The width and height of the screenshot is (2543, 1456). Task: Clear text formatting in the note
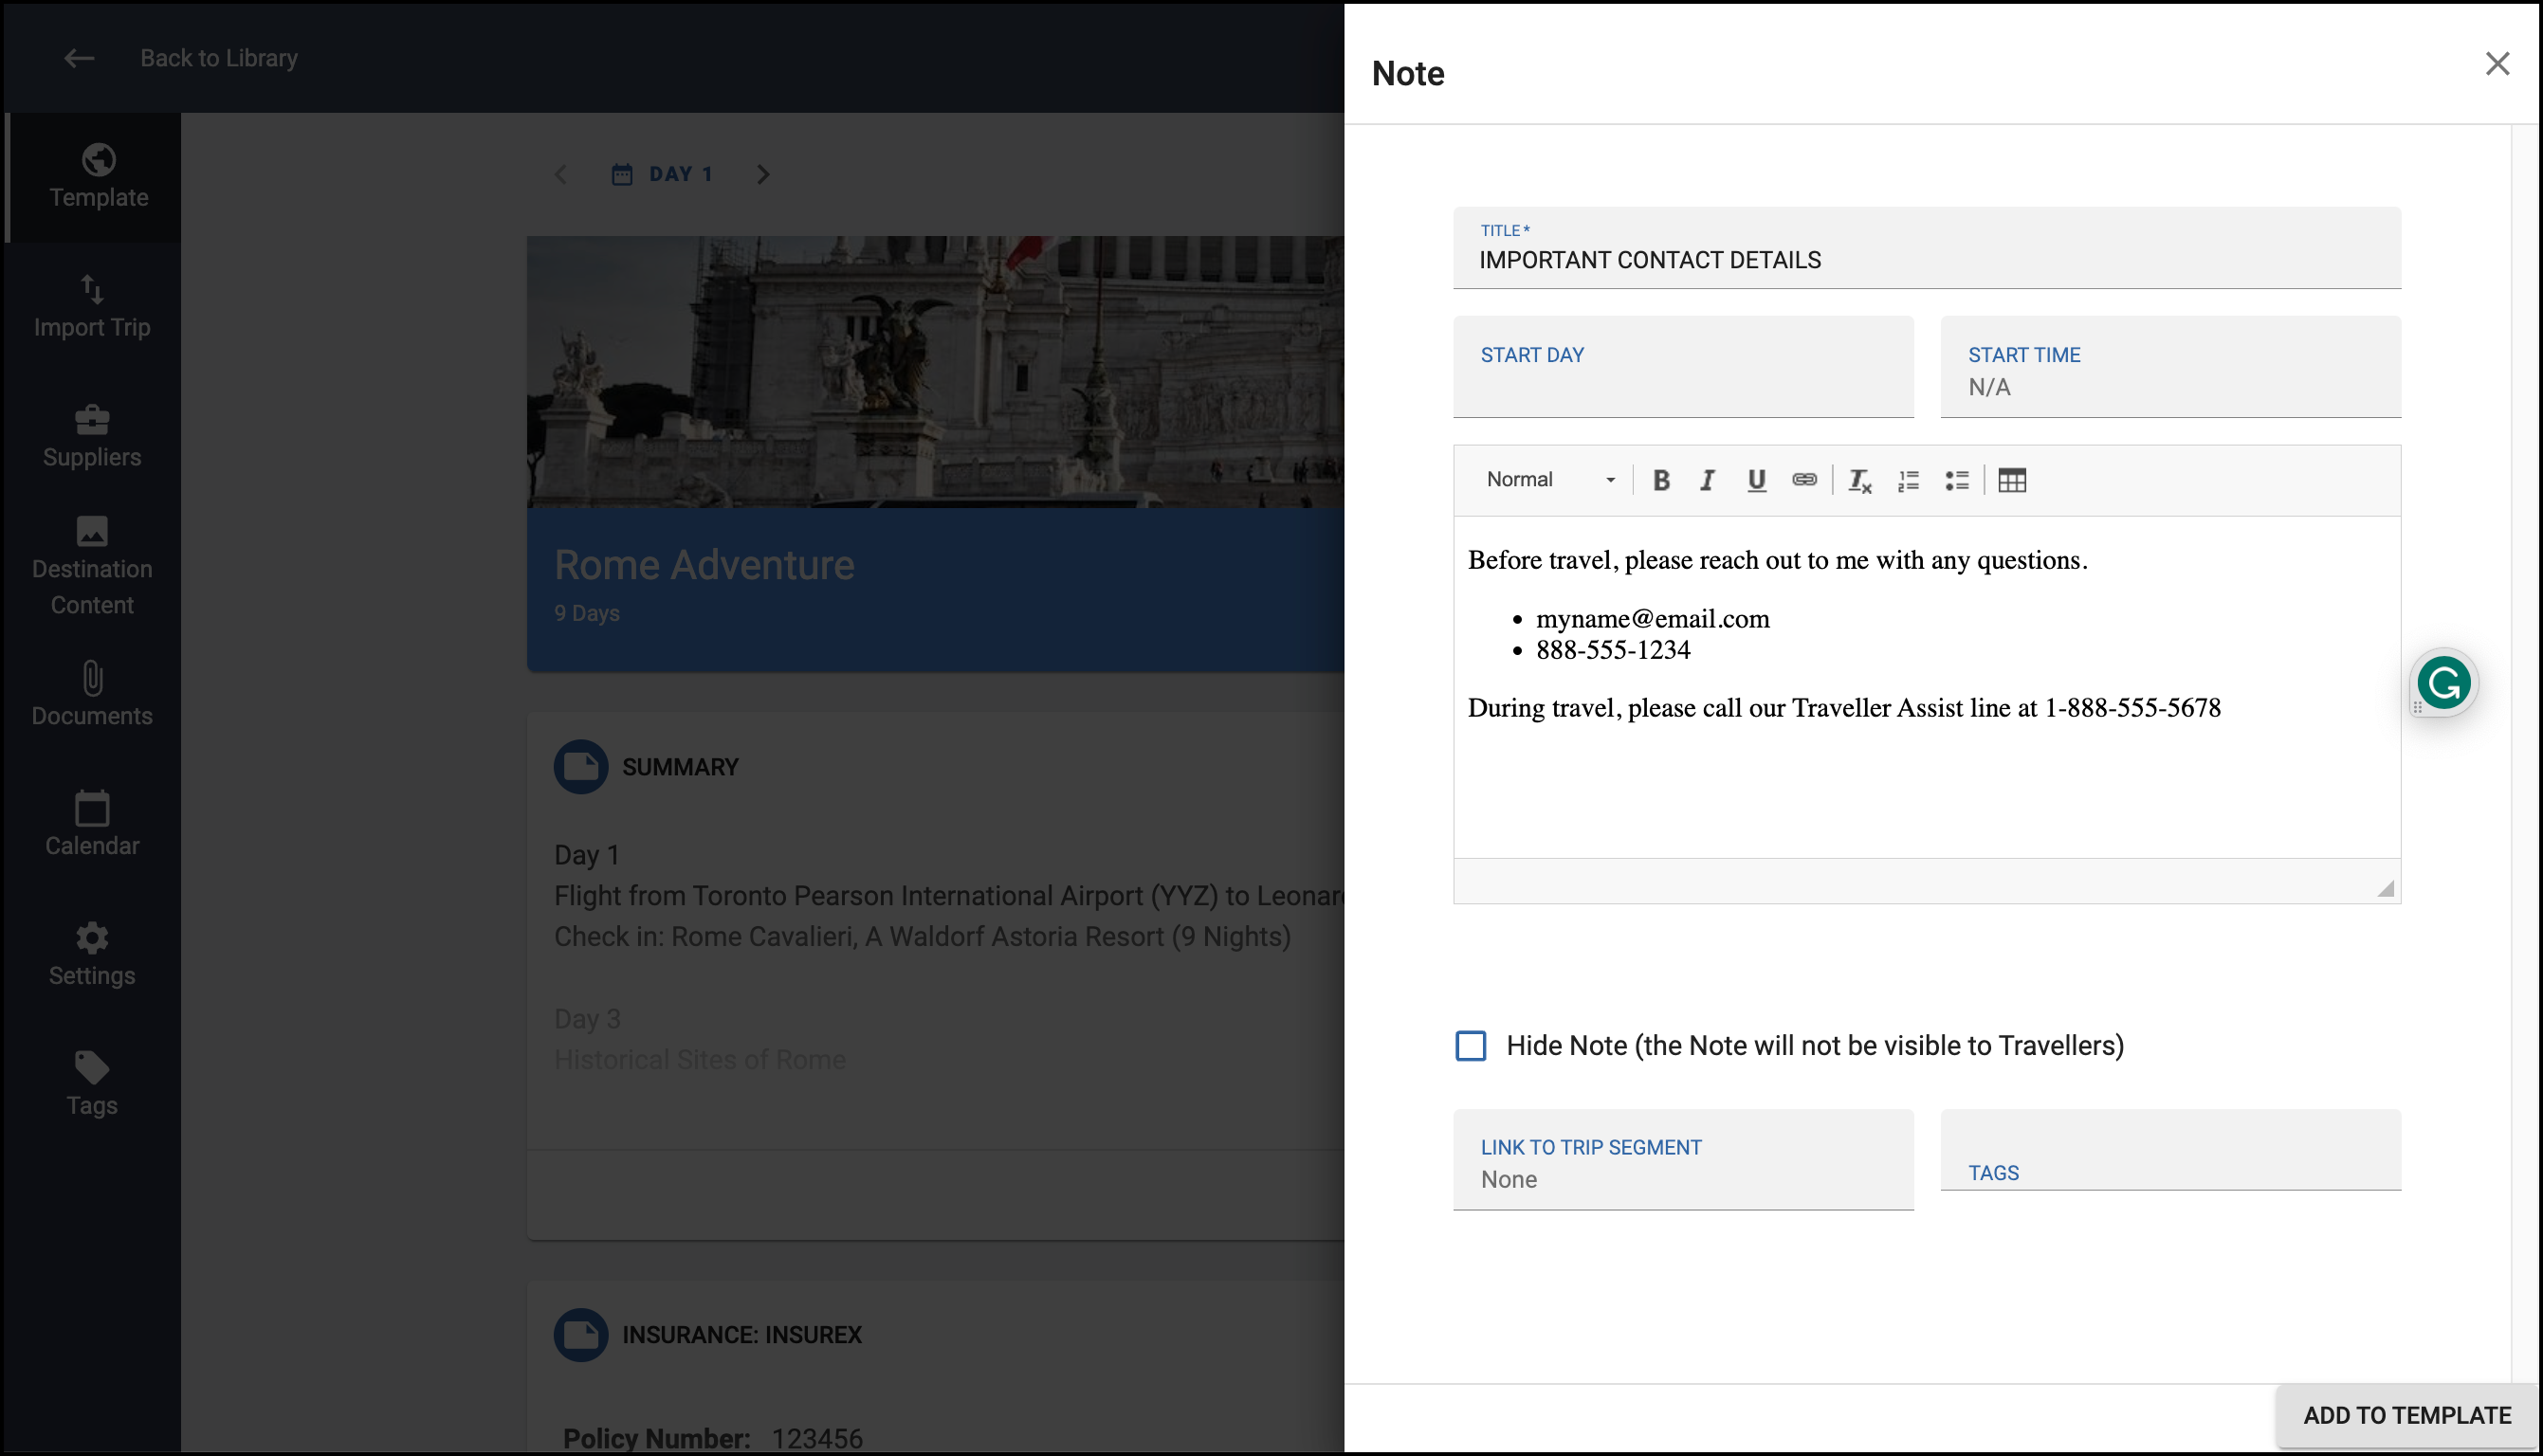tap(1860, 480)
